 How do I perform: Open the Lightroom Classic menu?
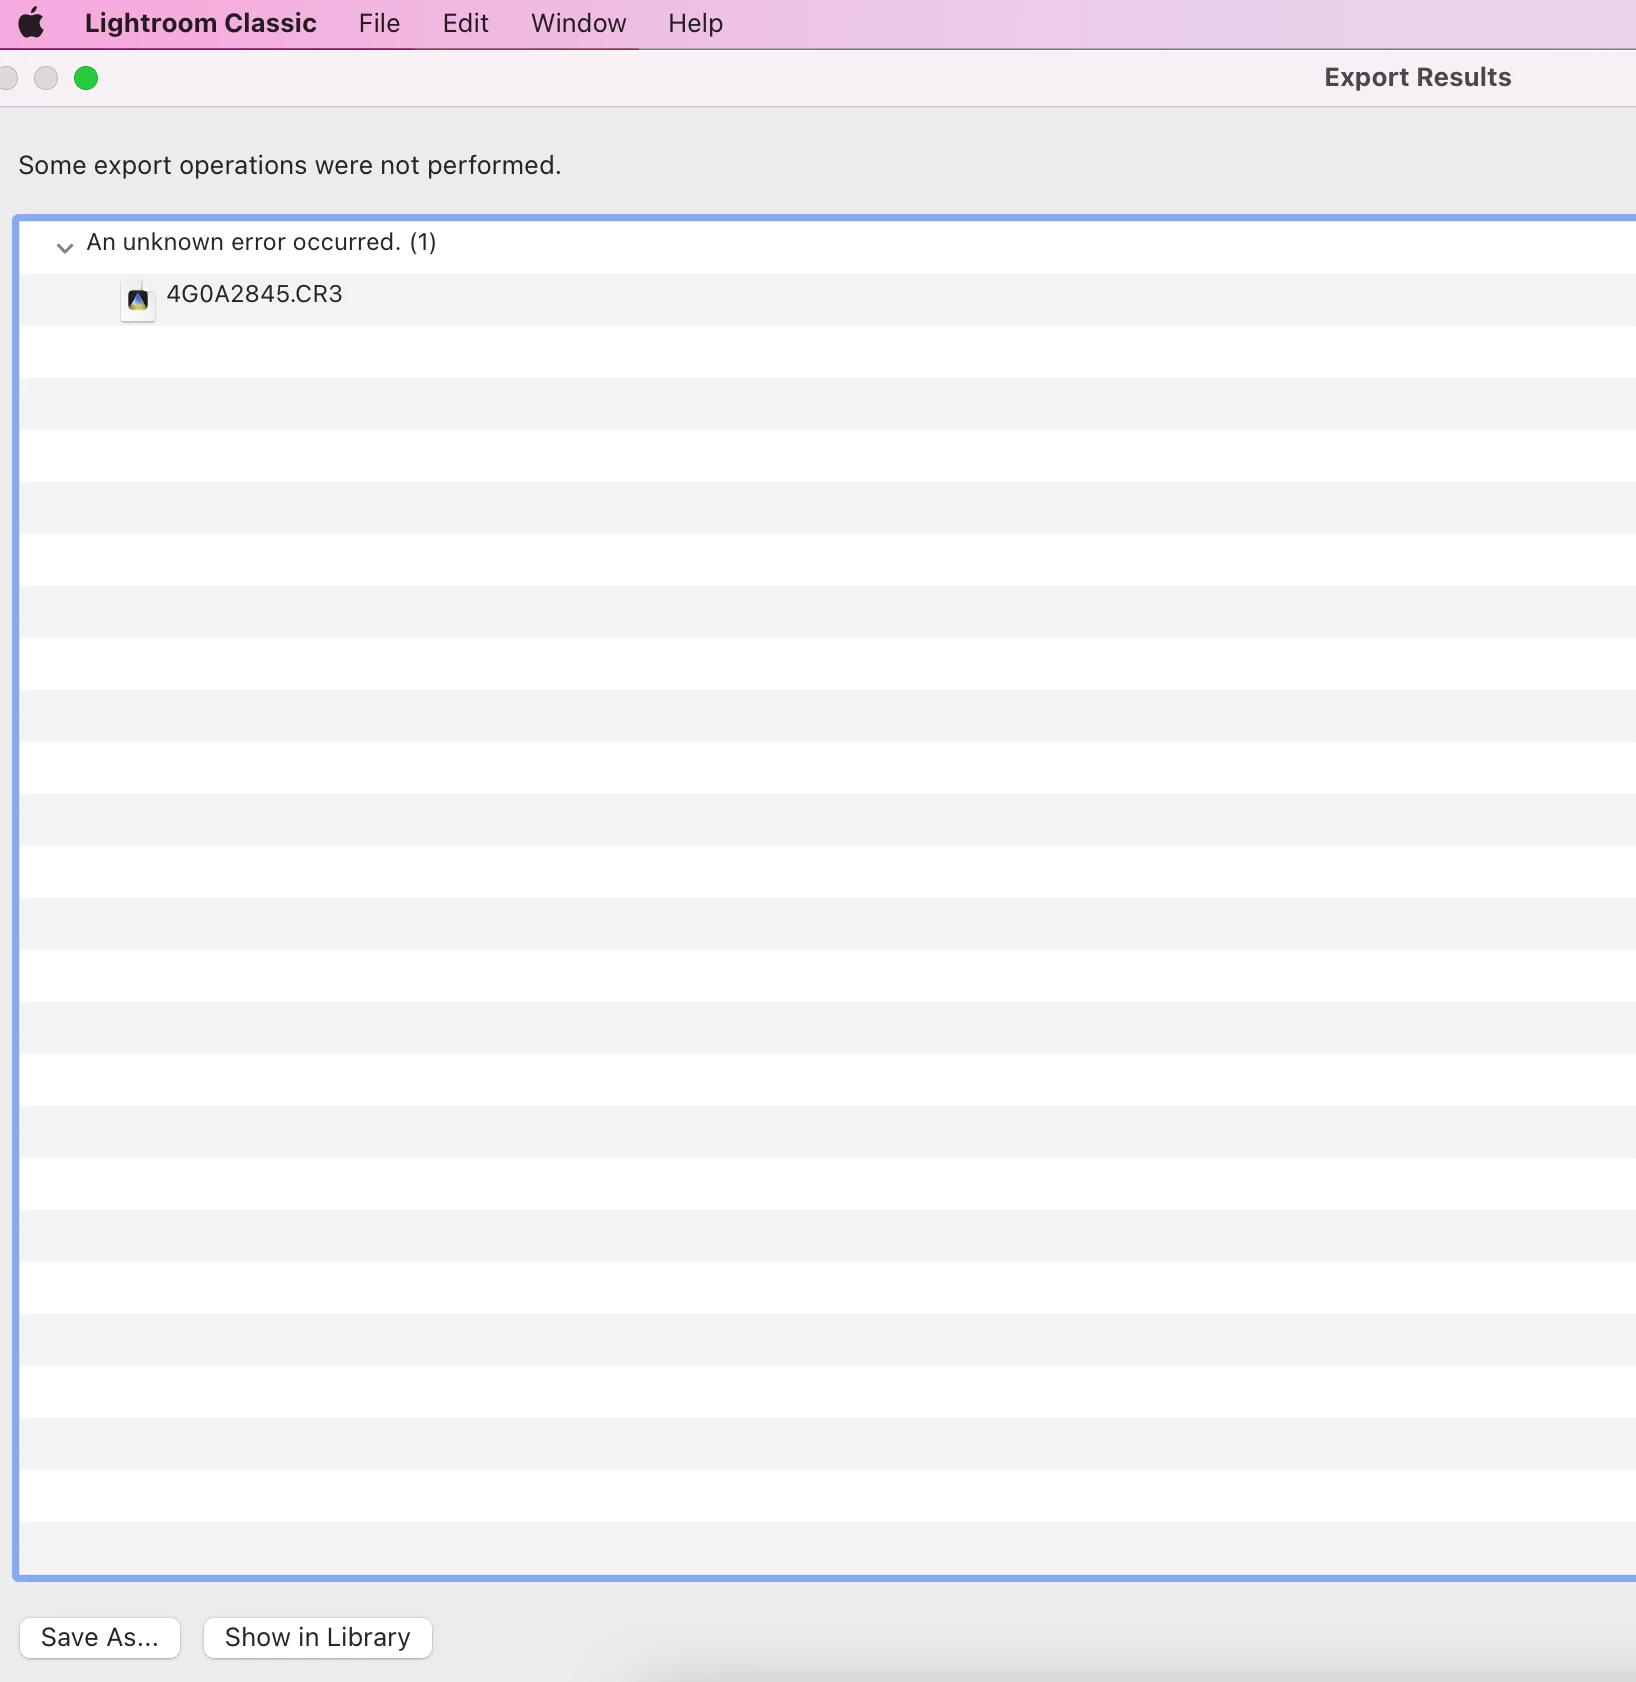200,23
